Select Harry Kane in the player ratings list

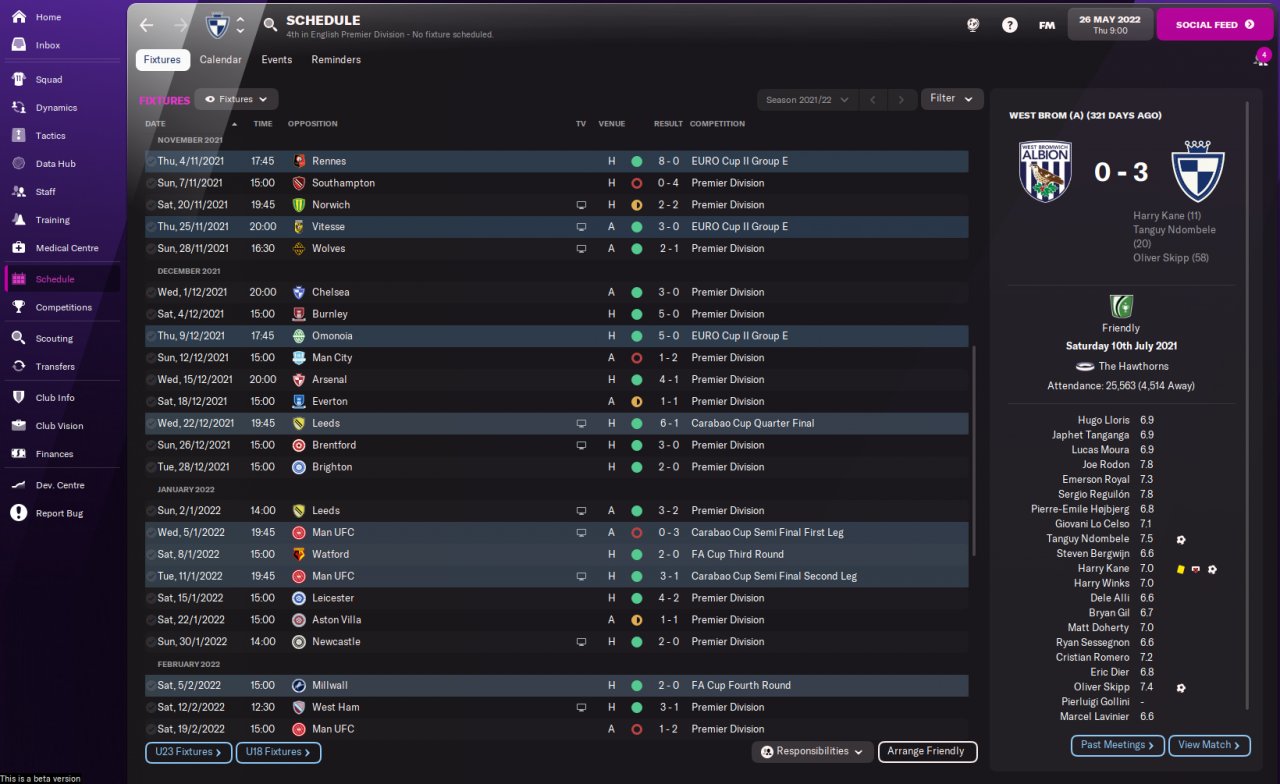[1103, 569]
